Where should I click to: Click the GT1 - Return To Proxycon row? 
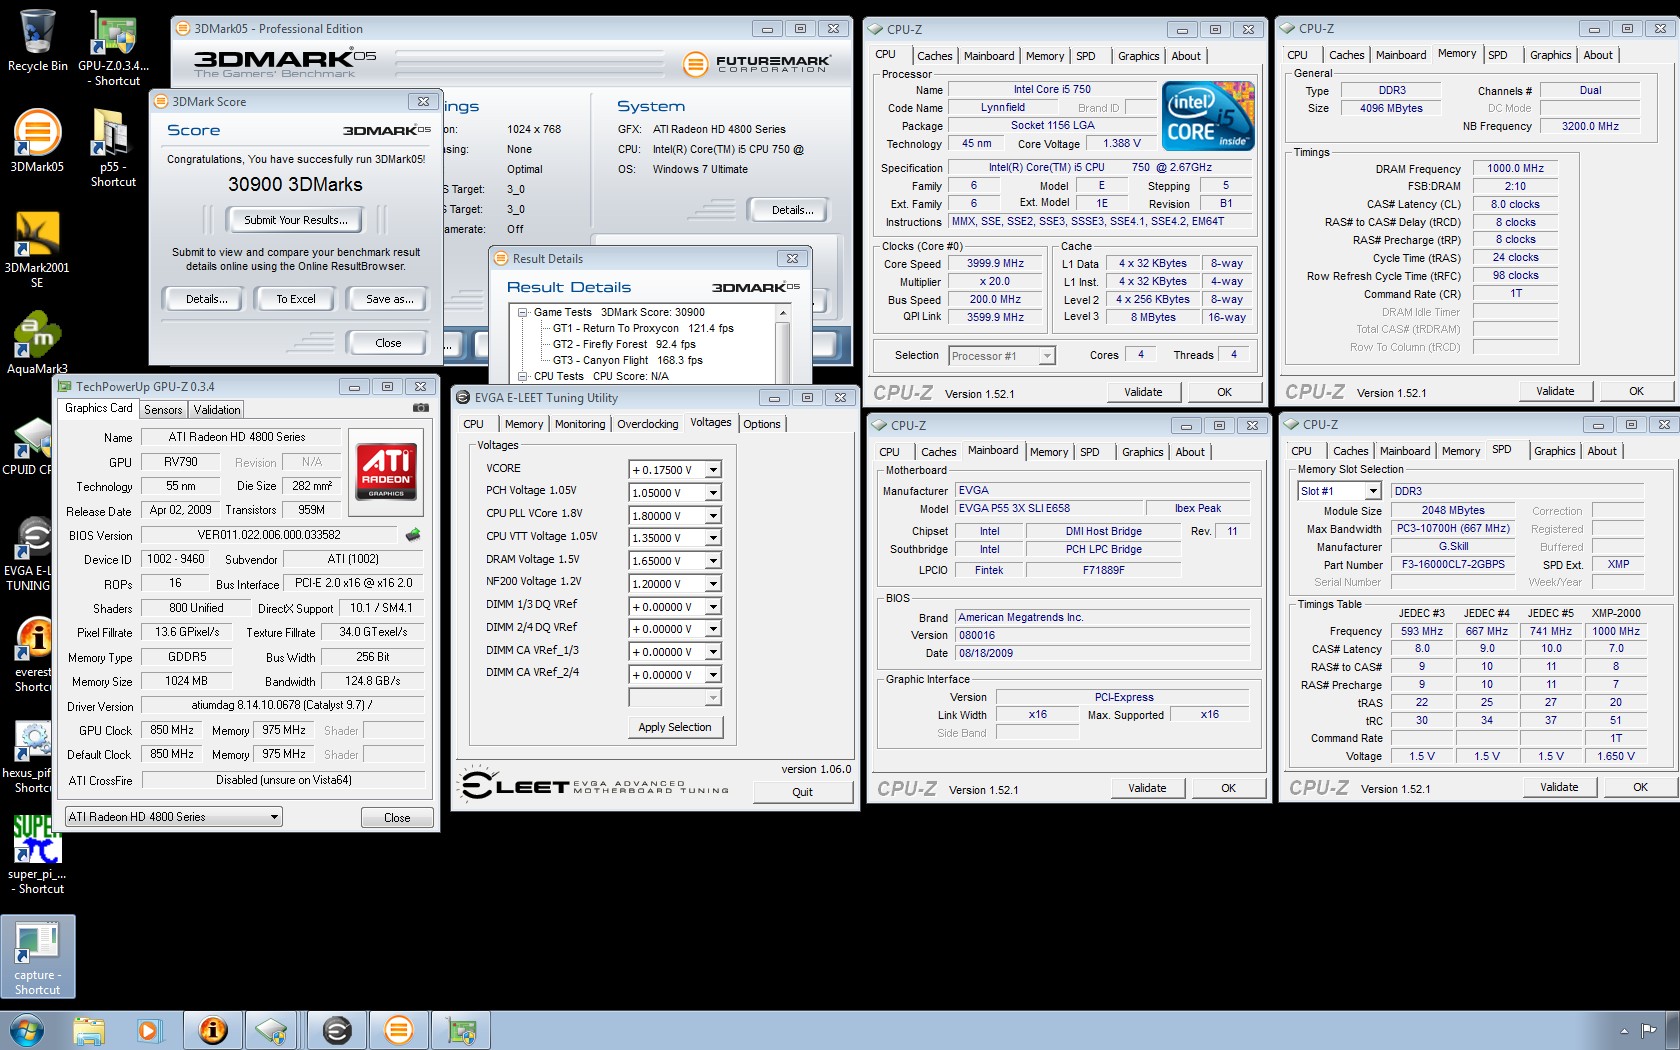point(643,328)
